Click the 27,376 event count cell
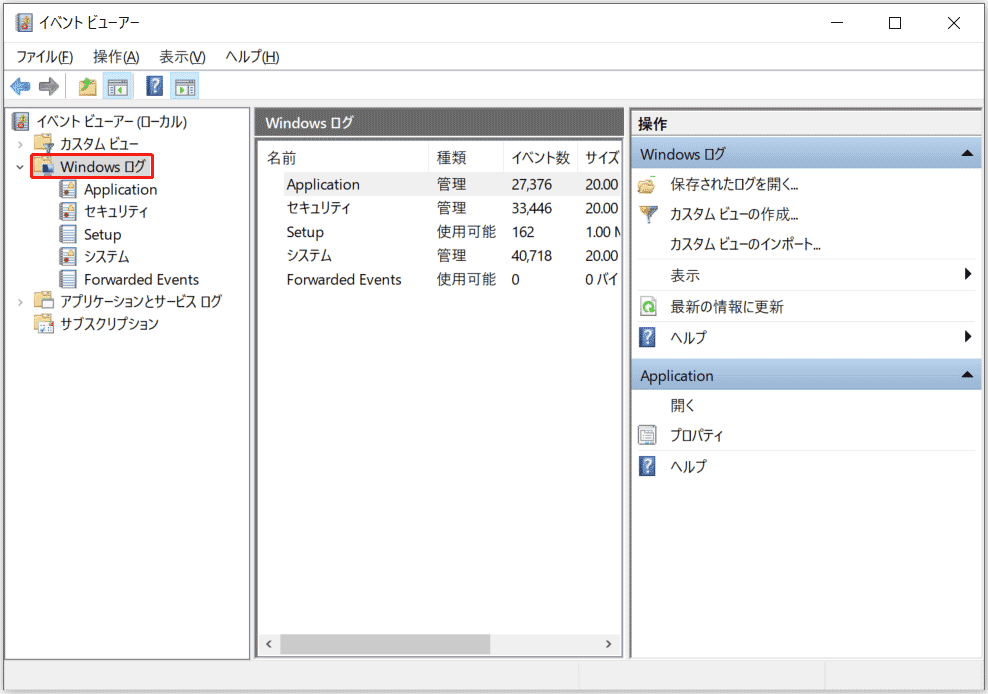Viewport: 988px width, 694px height. [532, 184]
